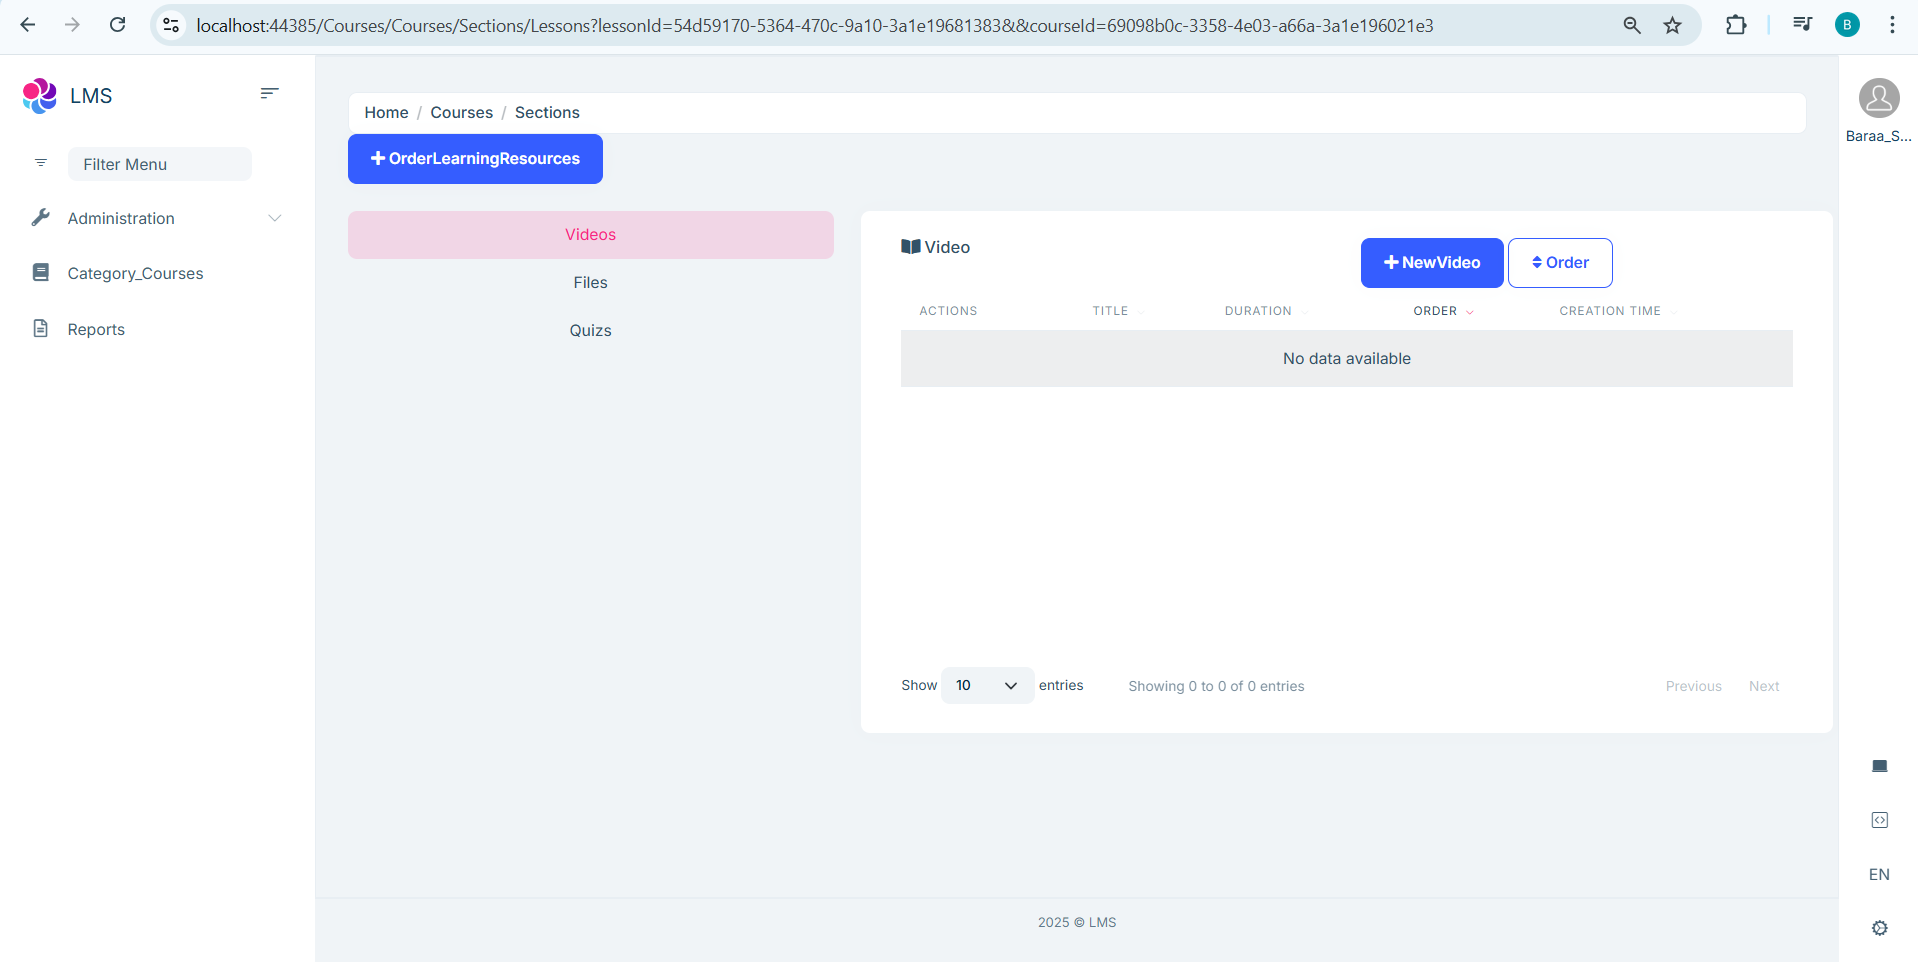Click the document icon beside Reports

40,328
